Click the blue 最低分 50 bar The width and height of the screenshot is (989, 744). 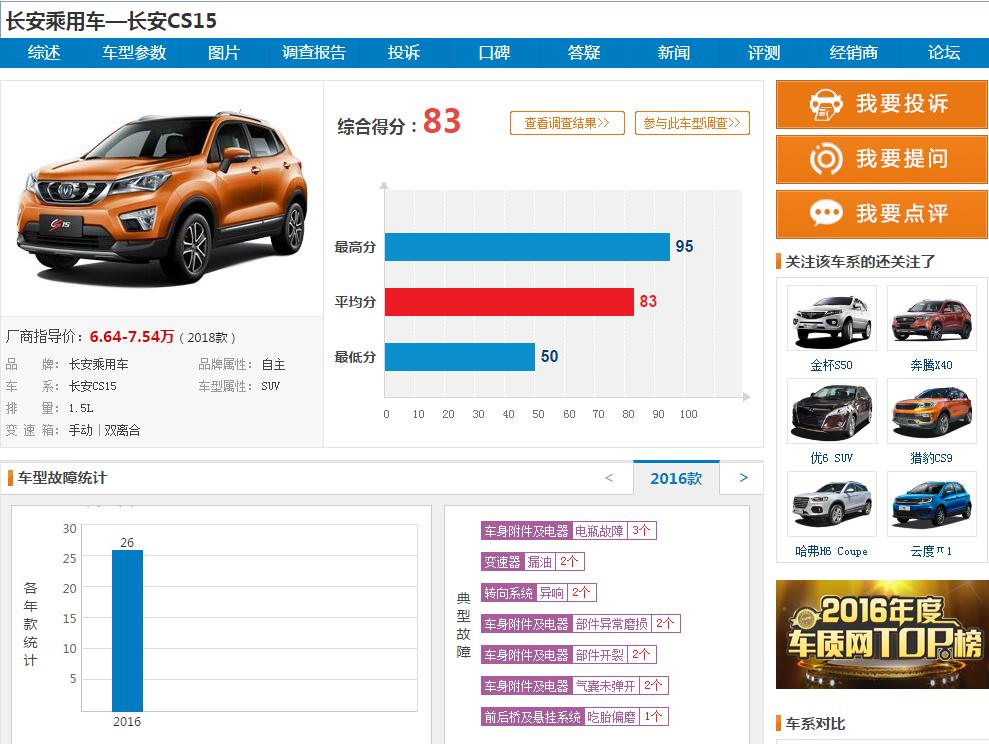click(460, 357)
